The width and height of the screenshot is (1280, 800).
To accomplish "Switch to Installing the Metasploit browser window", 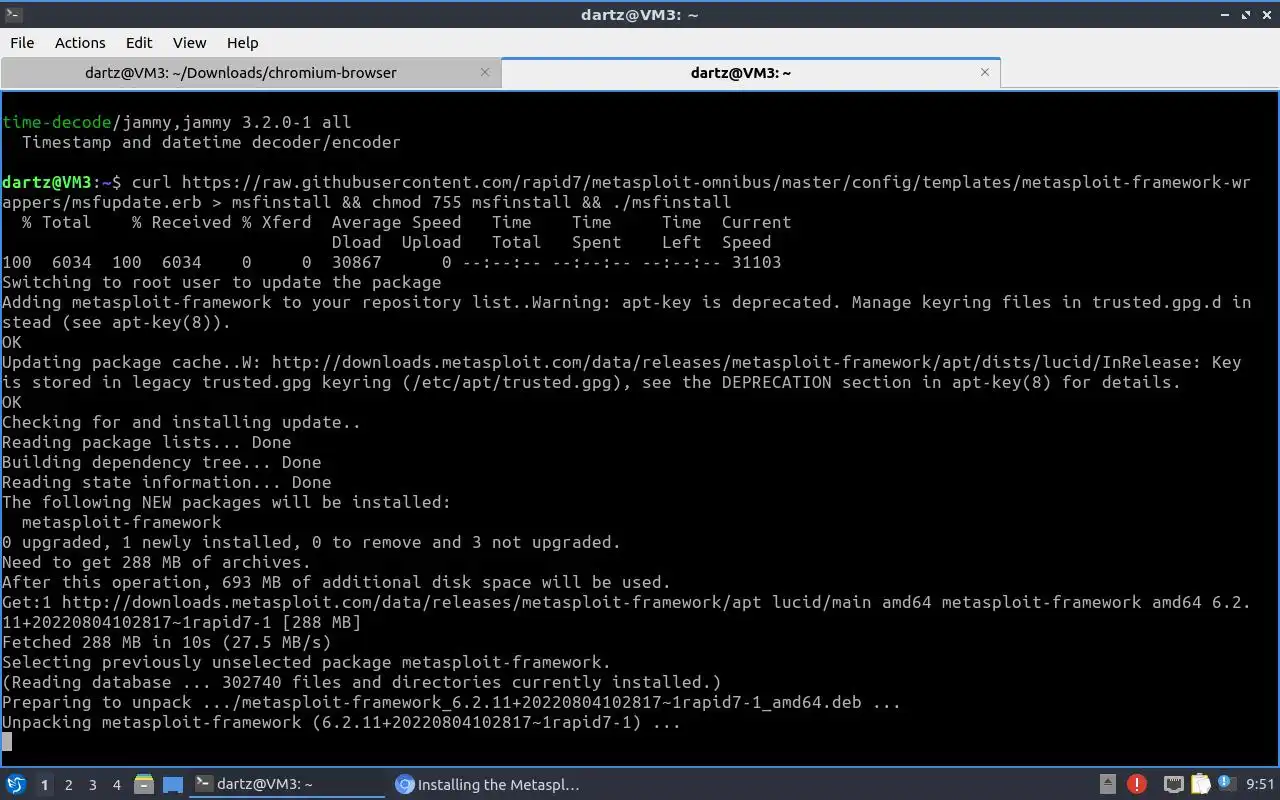I will click(x=488, y=785).
